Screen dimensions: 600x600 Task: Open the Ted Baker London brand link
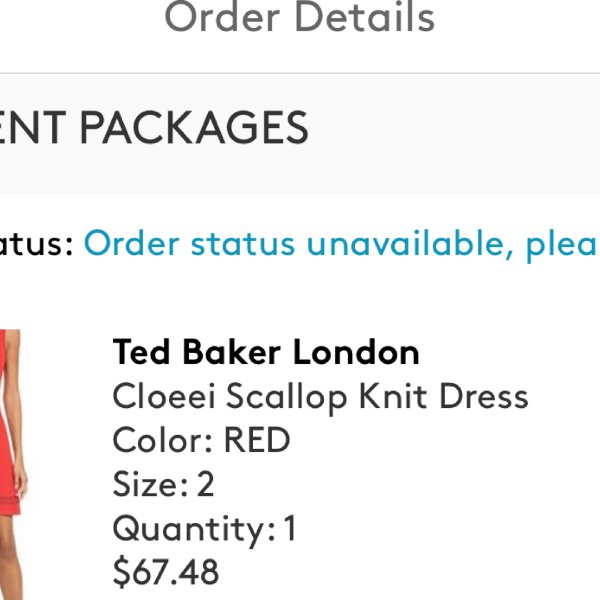point(266,352)
